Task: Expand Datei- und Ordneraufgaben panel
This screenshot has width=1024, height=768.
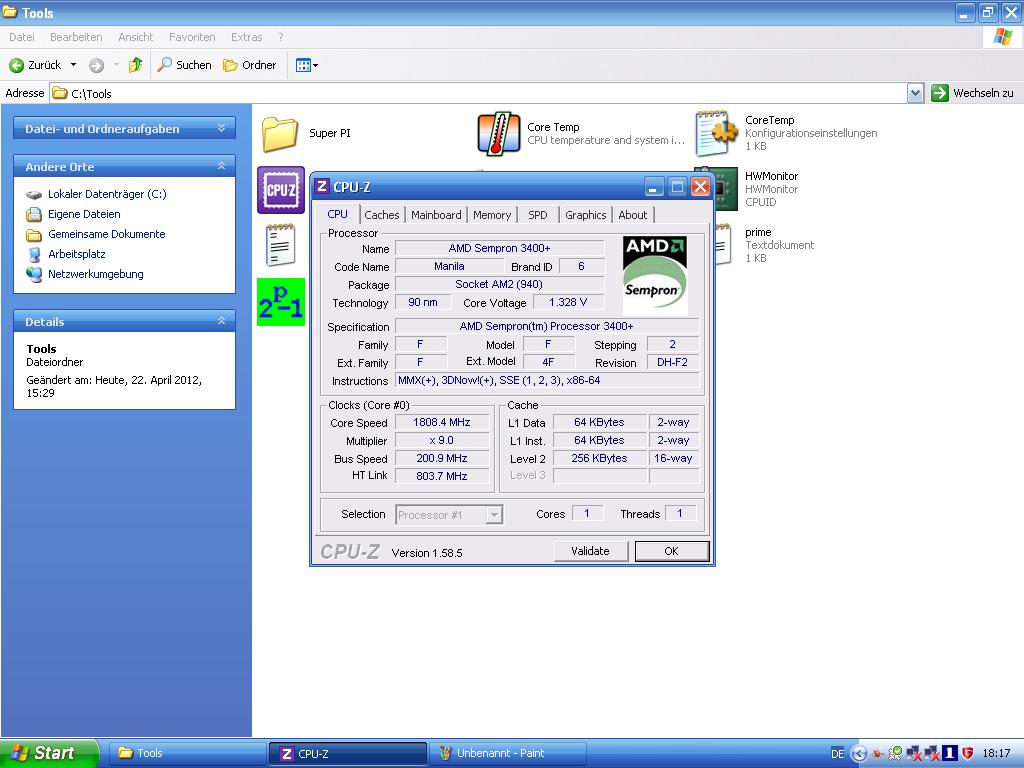Action: coord(221,128)
